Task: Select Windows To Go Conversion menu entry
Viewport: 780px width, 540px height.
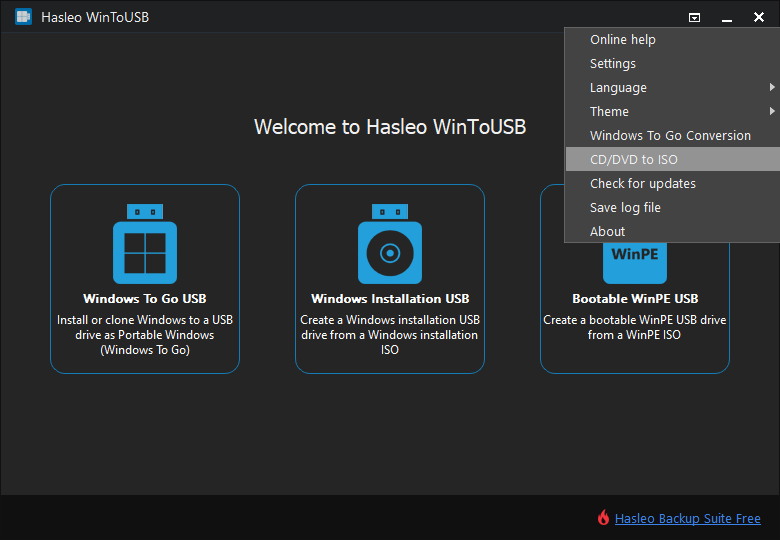Action: (x=673, y=135)
